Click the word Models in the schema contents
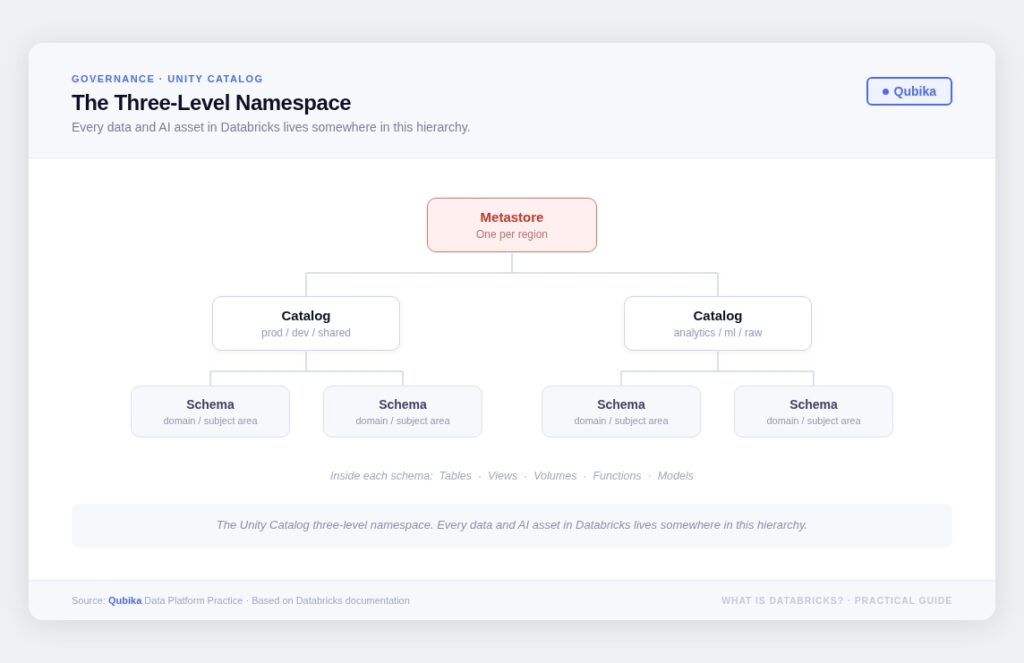The width and height of the screenshot is (1024, 663). (675, 476)
